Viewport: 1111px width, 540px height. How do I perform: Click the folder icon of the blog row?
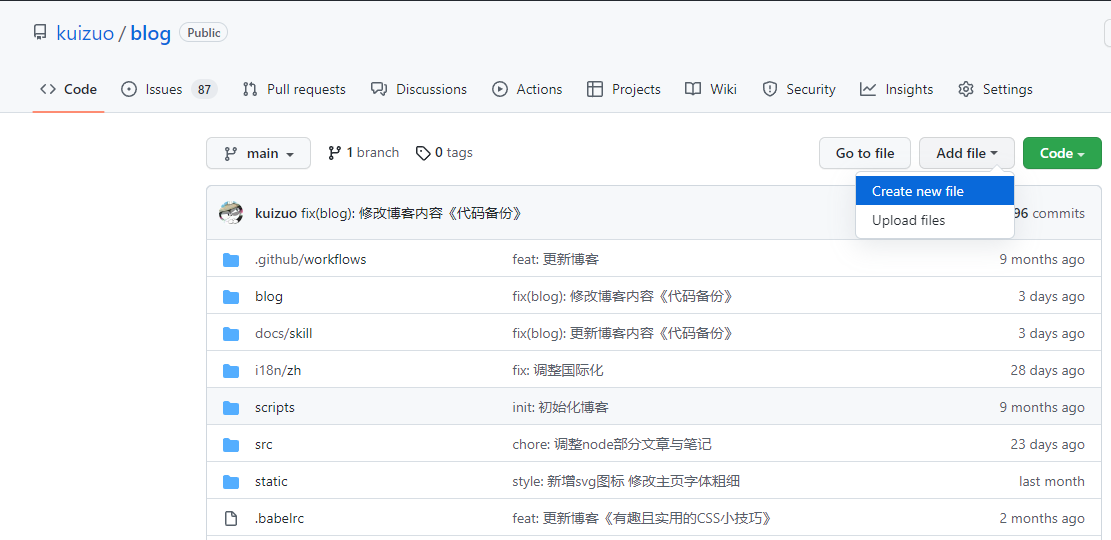pyautogui.click(x=231, y=296)
